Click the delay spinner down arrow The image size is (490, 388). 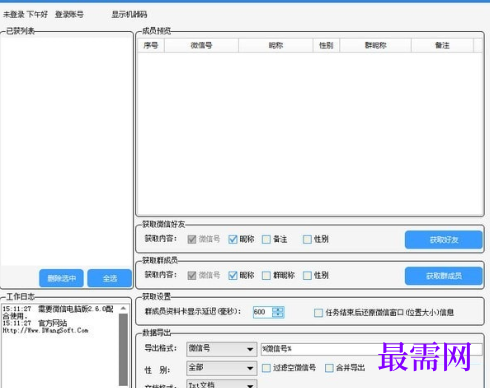[278, 315]
